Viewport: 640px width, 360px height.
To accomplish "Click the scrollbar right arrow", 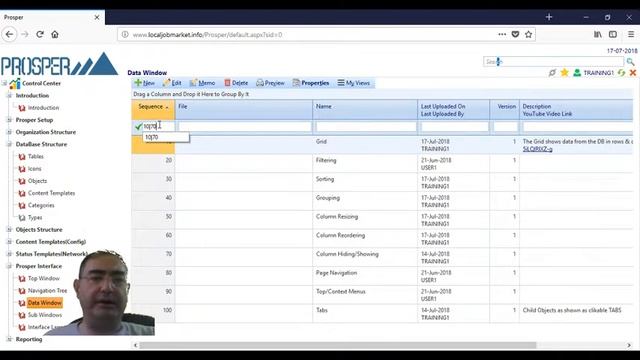I will (629, 345).
